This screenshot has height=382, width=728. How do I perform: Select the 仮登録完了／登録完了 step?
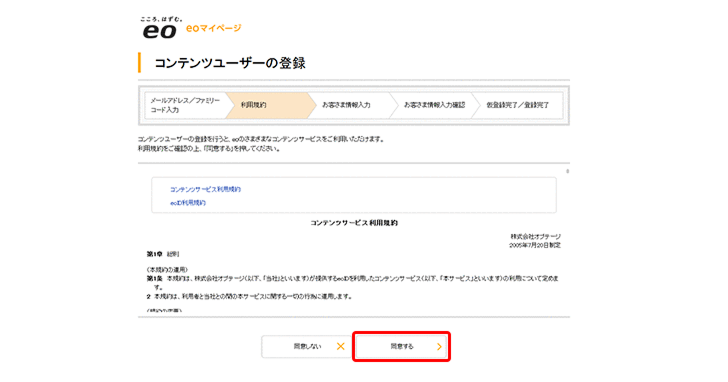tap(517, 105)
